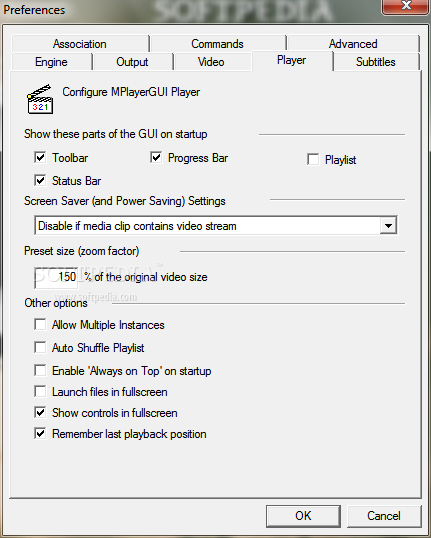Go to the Advanced tab
The width and height of the screenshot is (431, 538).
pos(353,44)
